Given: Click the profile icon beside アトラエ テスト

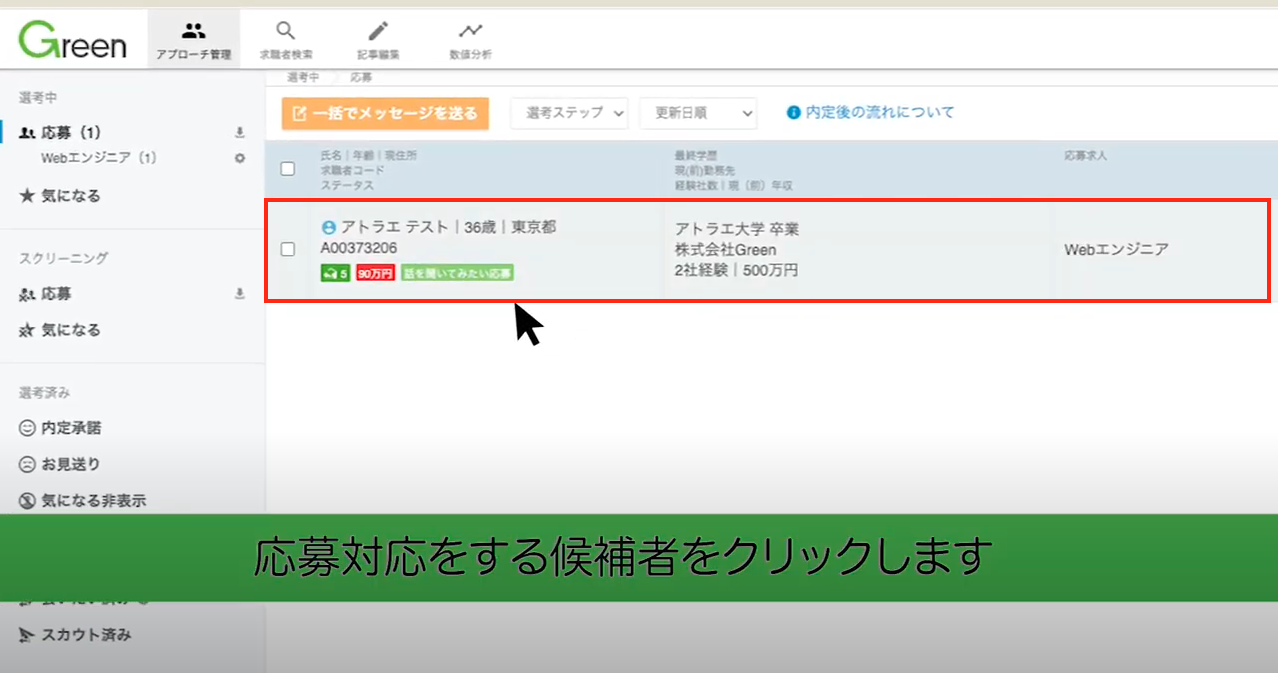Looking at the screenshot, I should pyautogui.click(x=329, y=228).
